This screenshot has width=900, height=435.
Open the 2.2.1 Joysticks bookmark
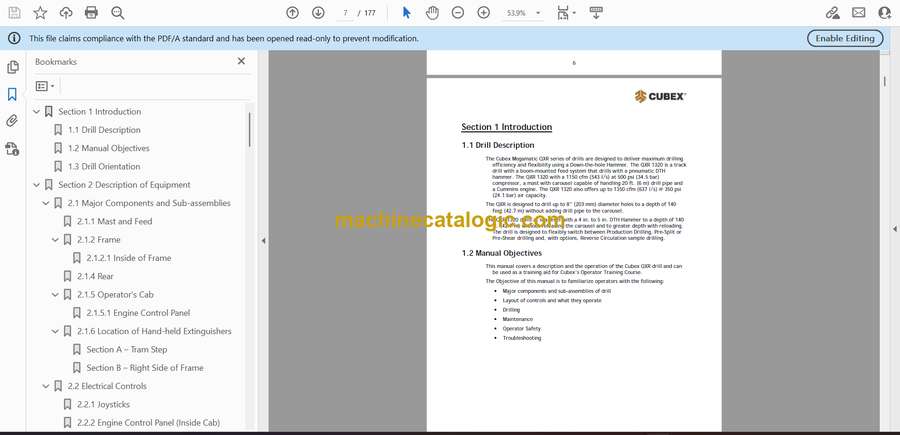[x=103, y=405]
